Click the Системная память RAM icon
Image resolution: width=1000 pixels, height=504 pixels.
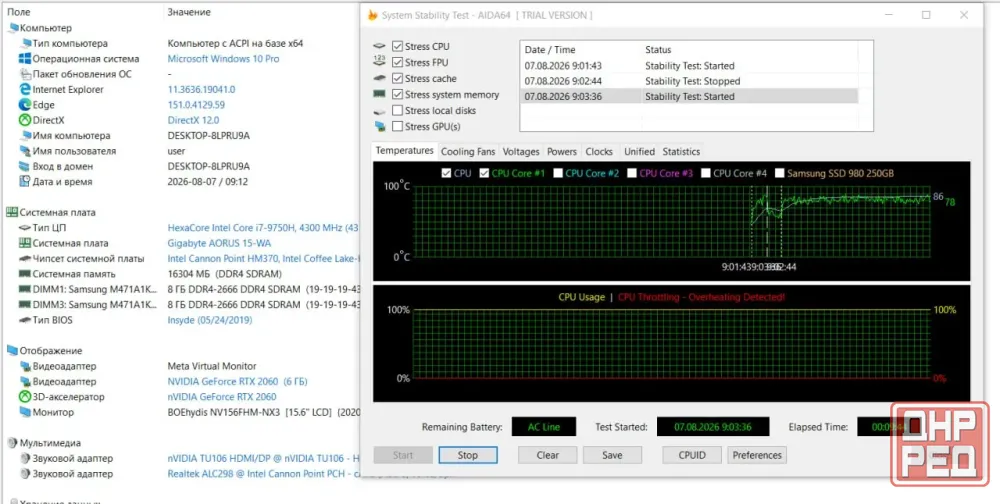[x=25, y=274]
